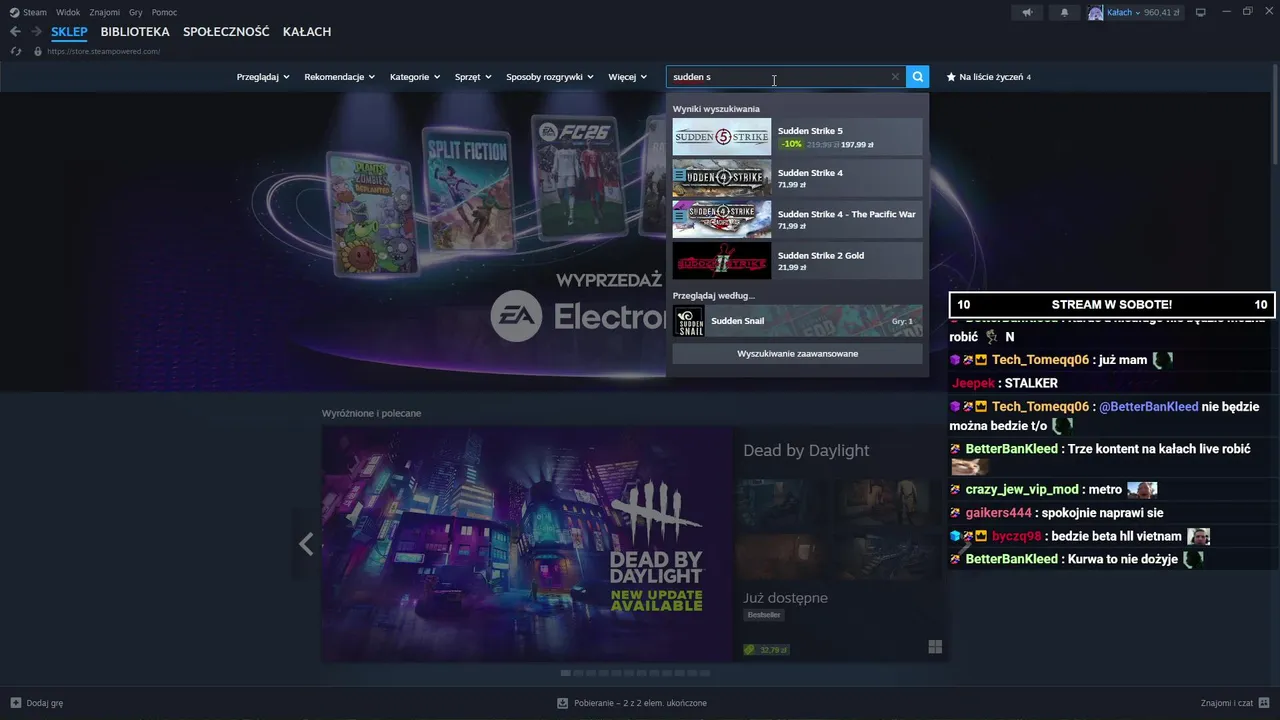Open the Widok menu

[68, 12]
